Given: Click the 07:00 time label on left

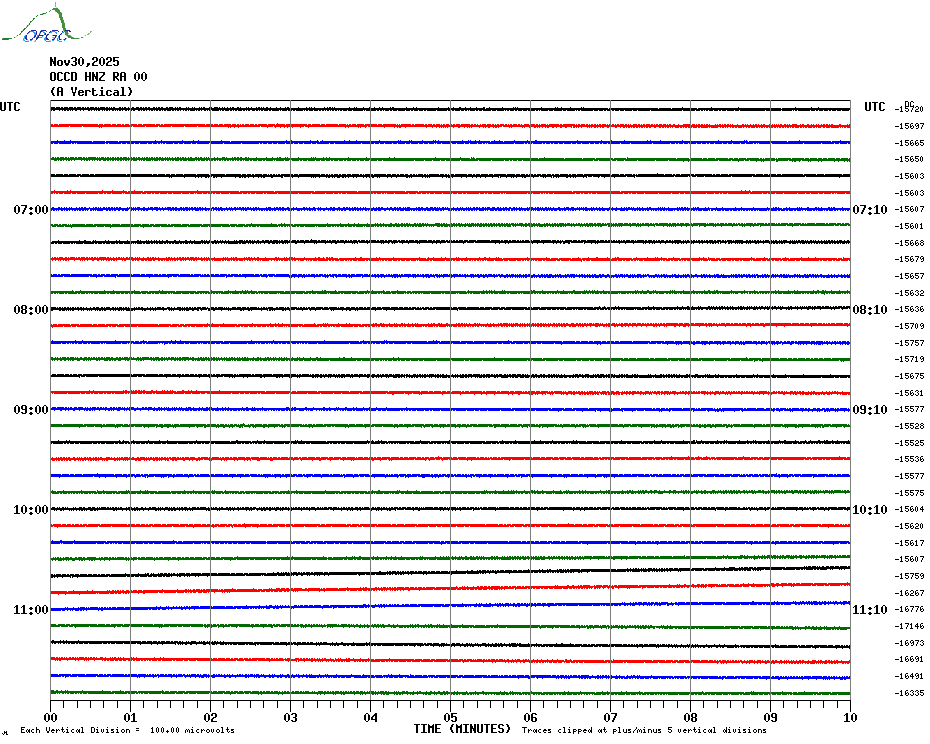Looking at the screenshot, I should [x=30, y=210].
